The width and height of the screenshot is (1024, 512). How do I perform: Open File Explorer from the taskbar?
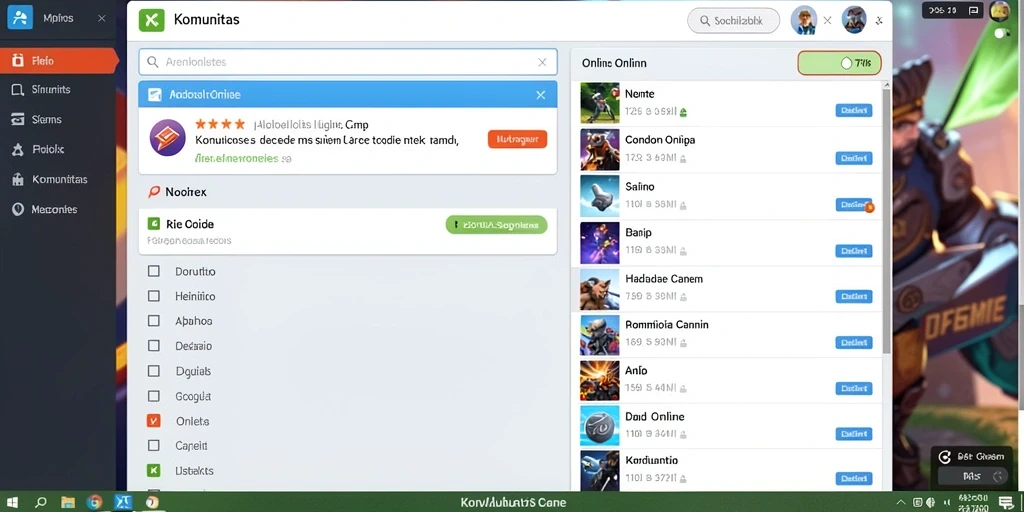68,502
